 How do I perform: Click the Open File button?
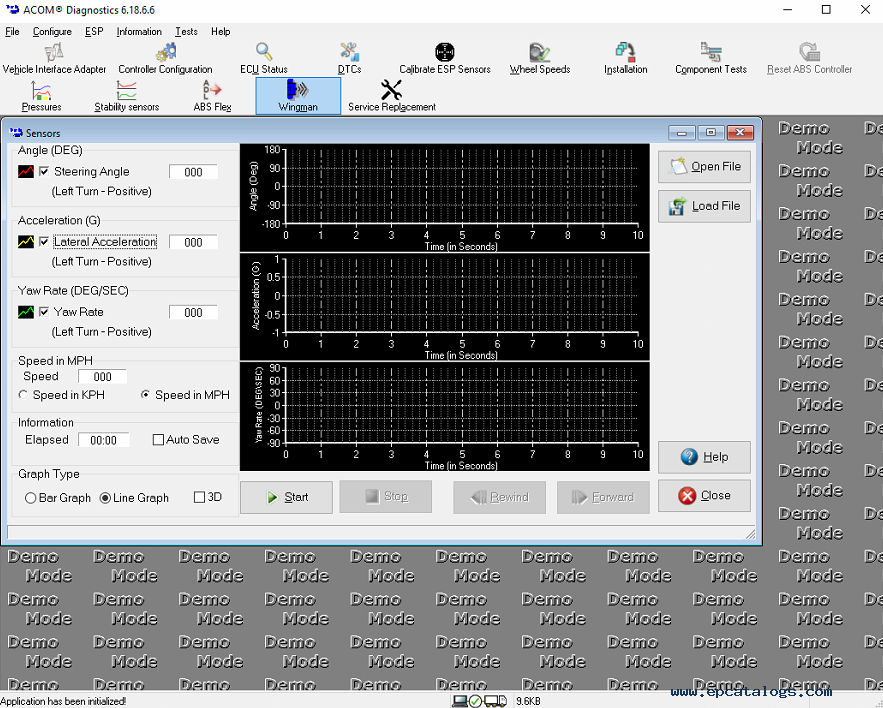click(x=704, y=167)
